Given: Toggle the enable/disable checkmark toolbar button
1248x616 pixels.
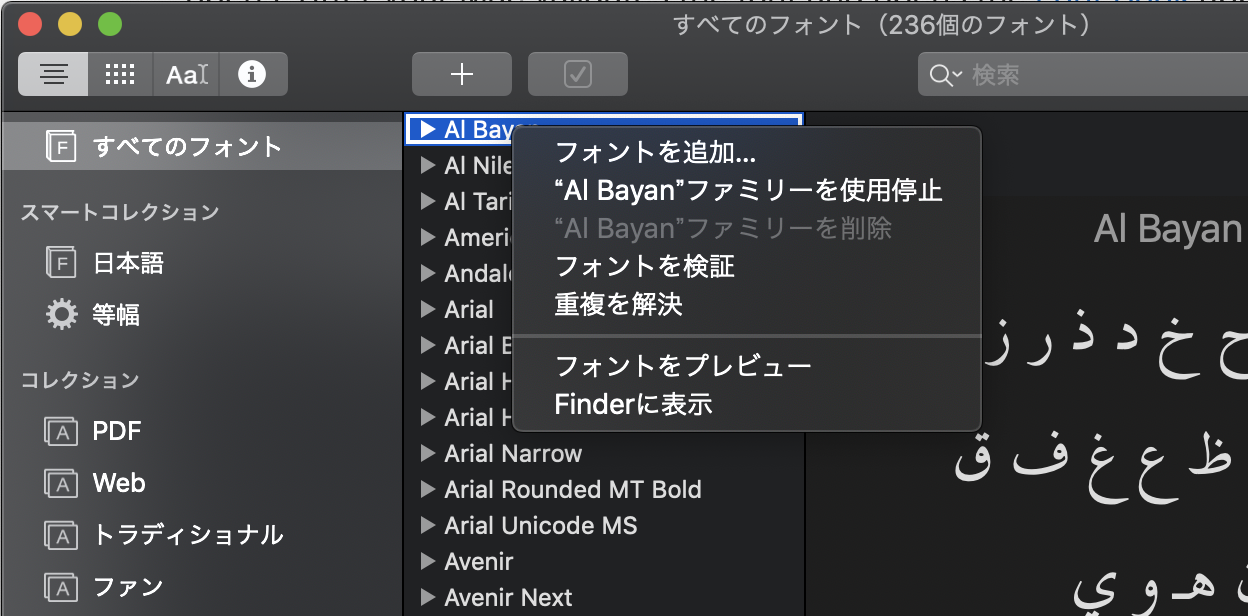Looking at the screenshot, I should coord(578,75).
